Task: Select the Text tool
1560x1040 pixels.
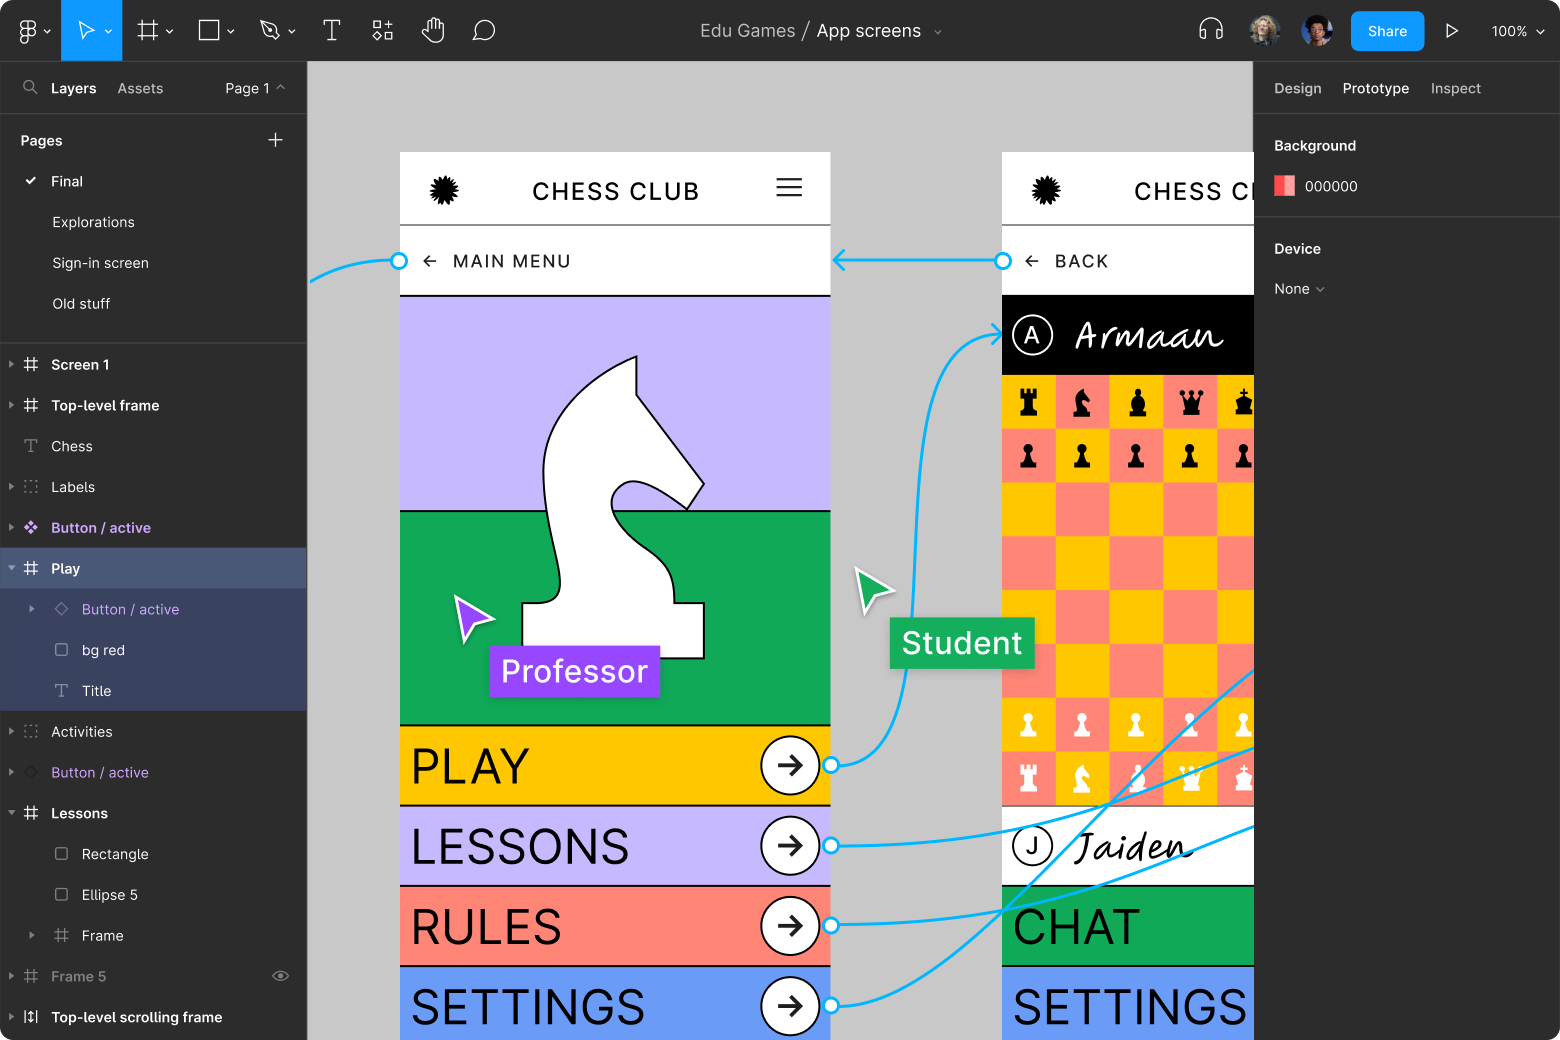Action: [331, 30]
